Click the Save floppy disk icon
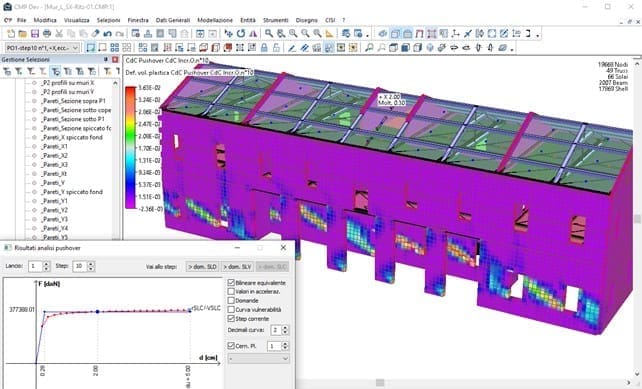Screen dimensions: 642x389 pos(35,34)
